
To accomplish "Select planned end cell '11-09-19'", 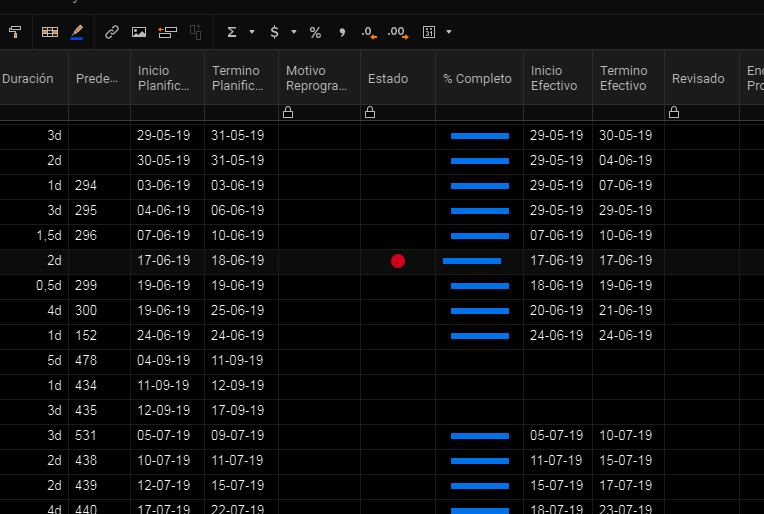I will tap(241, 361).
